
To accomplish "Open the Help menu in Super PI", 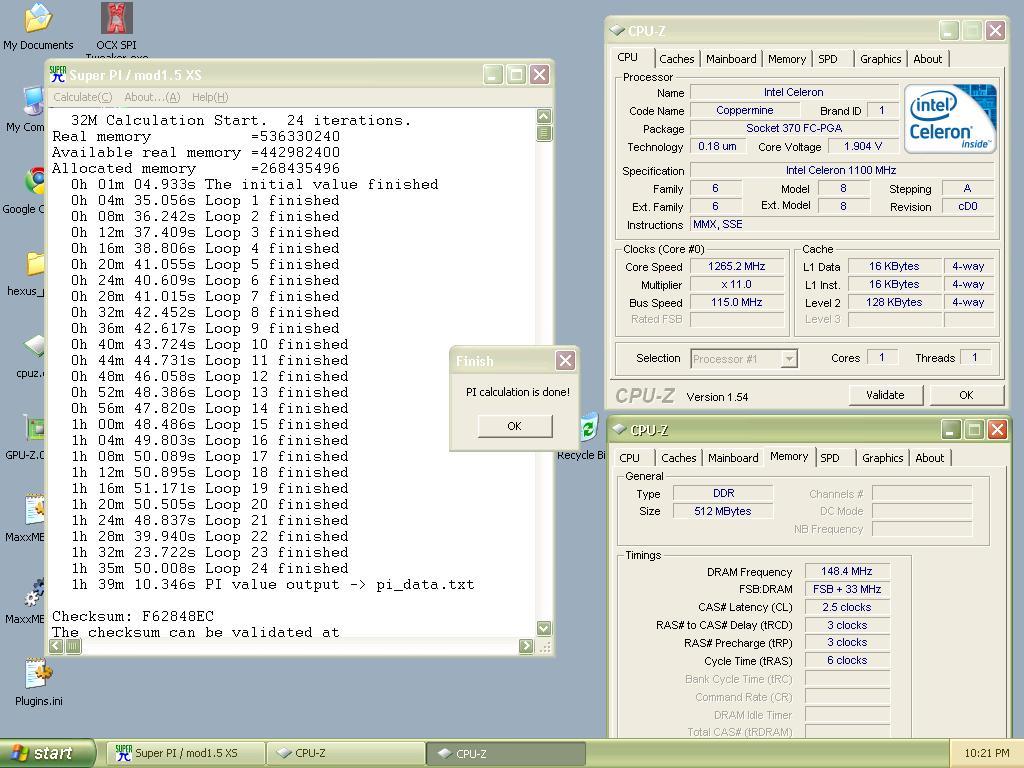I will point(210,97).
